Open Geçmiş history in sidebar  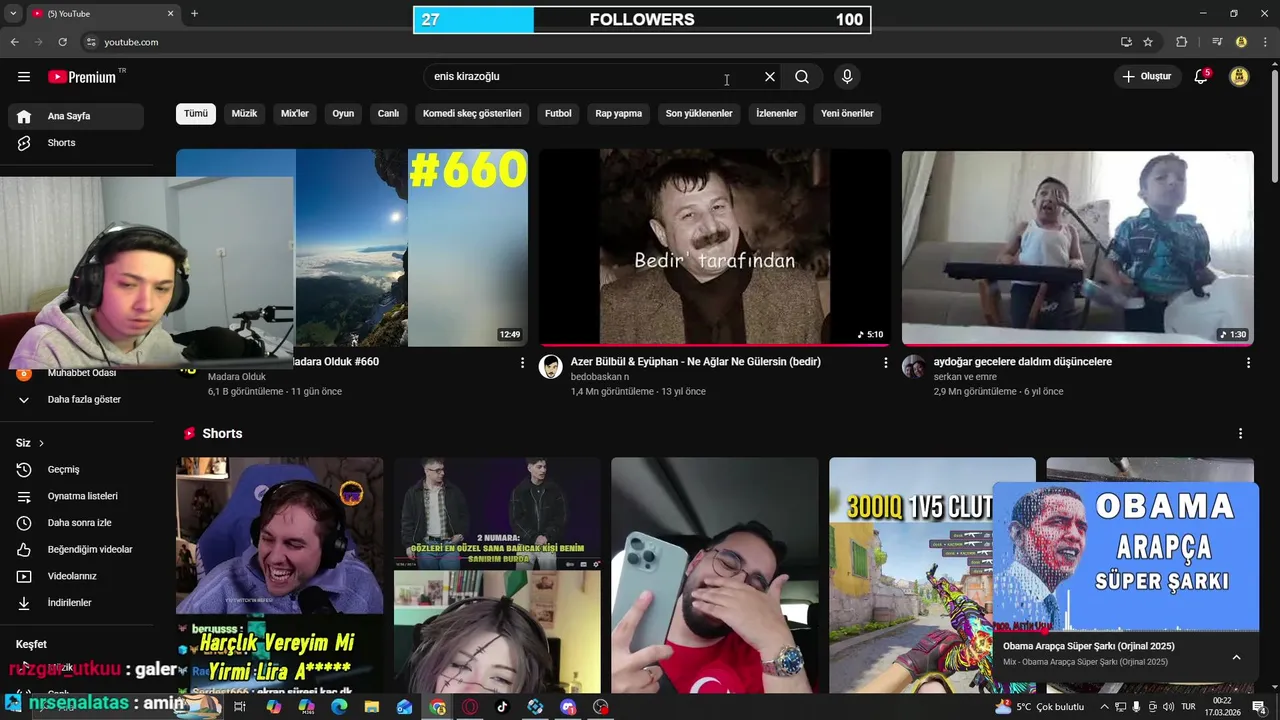pos(76,470)
